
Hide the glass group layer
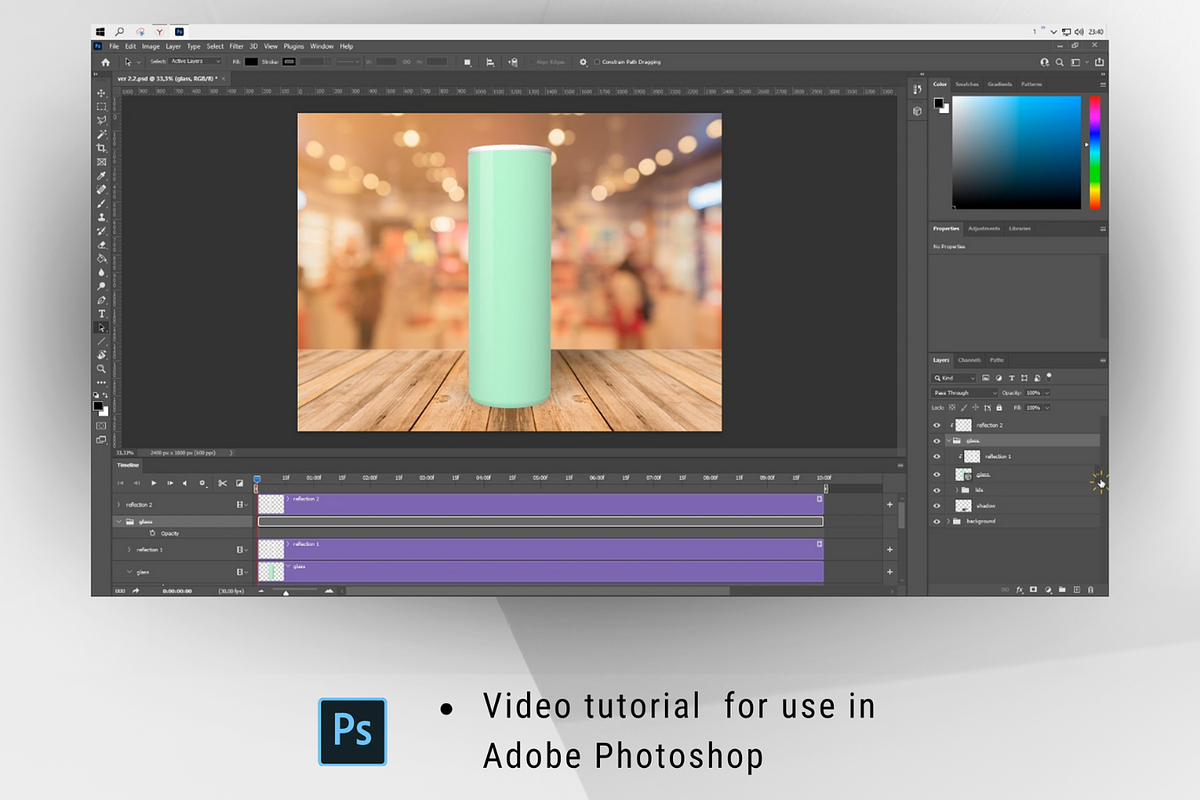[x=937, y=441]
